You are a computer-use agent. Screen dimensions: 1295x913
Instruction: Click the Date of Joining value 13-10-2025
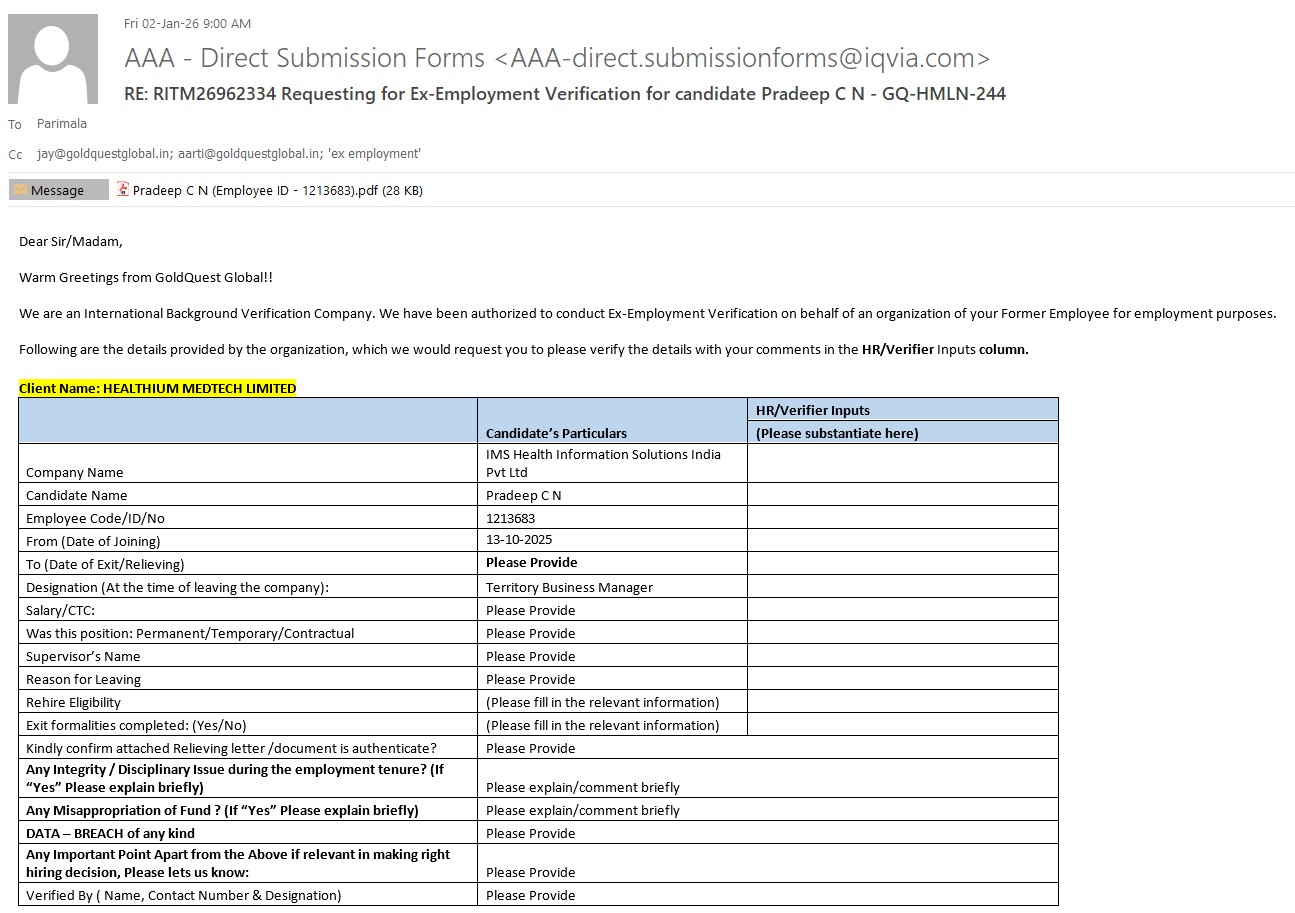(x=519, y=540)
